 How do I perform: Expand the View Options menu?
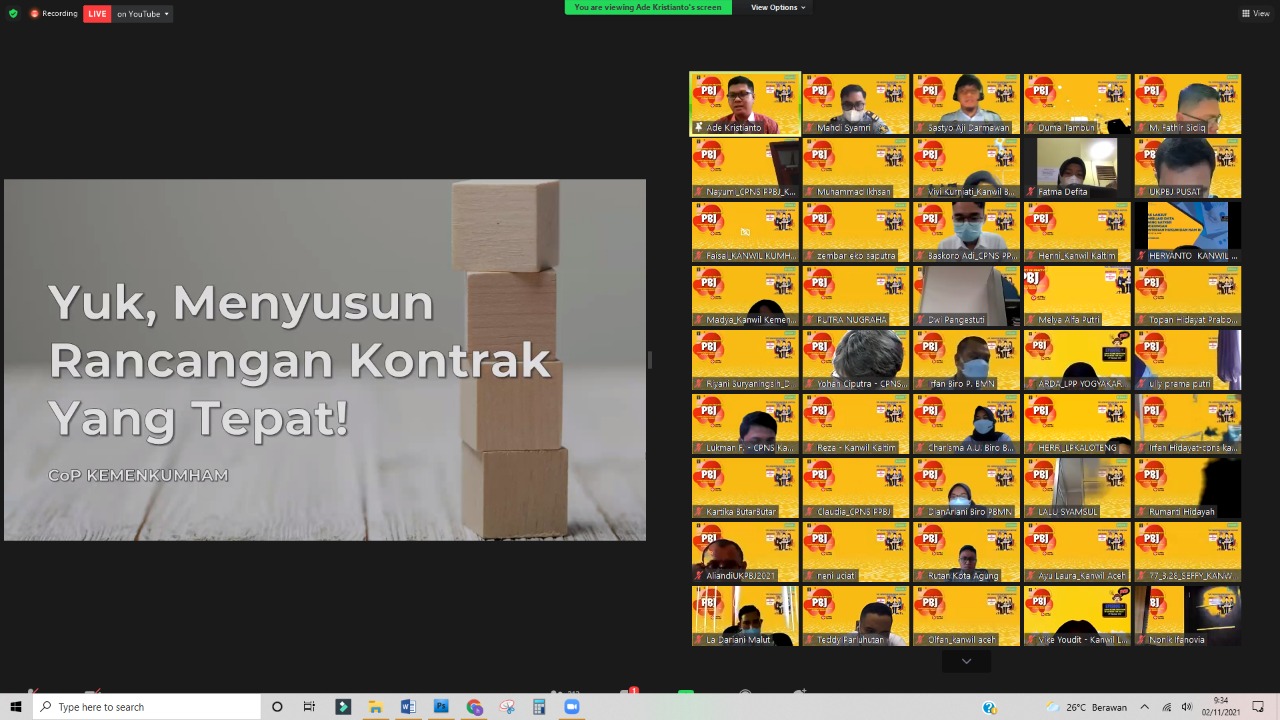[x=778, y=7]
